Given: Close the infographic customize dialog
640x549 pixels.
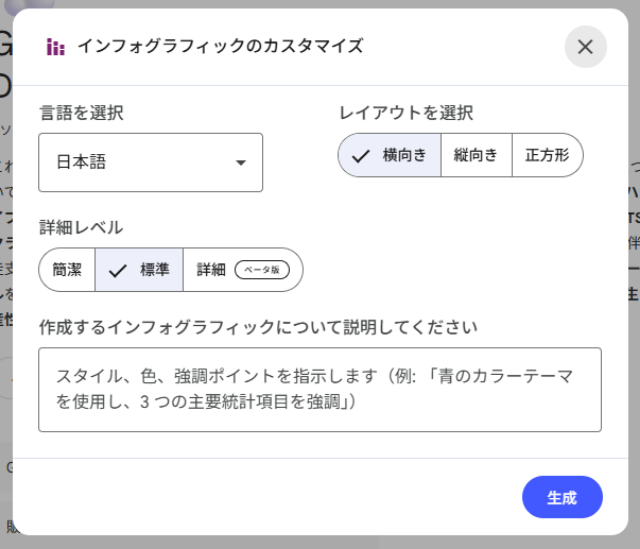Looking at the screenshot, I should [x=585, y=47].
